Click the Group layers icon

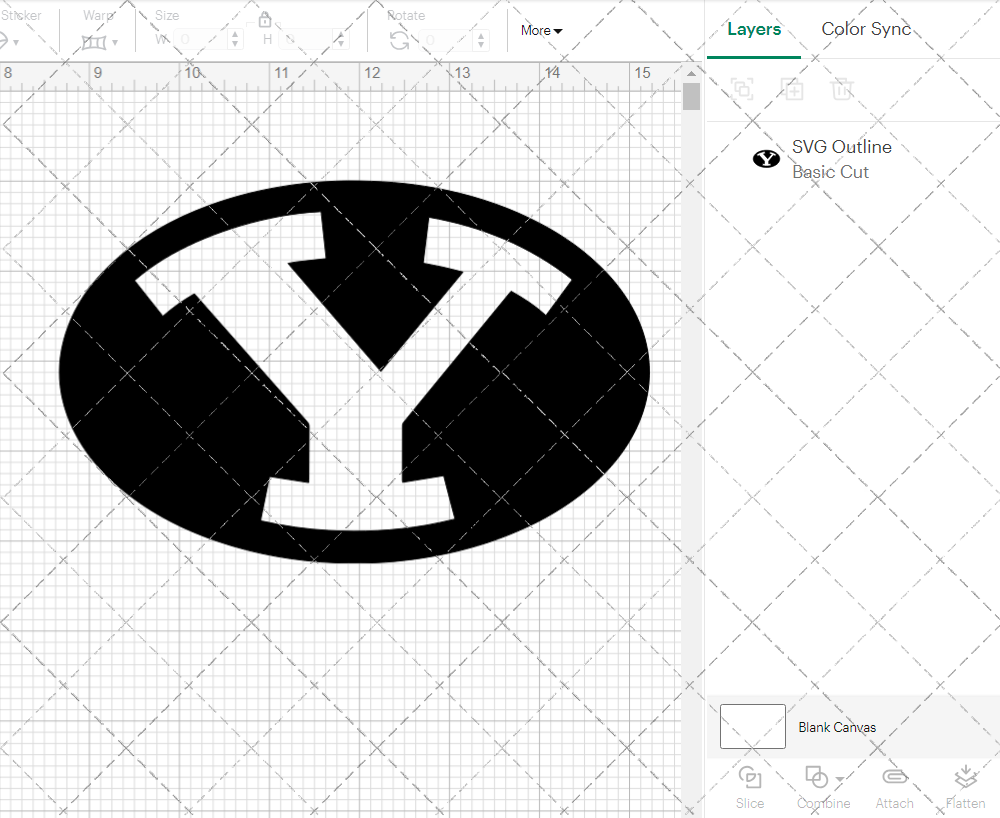743,89
